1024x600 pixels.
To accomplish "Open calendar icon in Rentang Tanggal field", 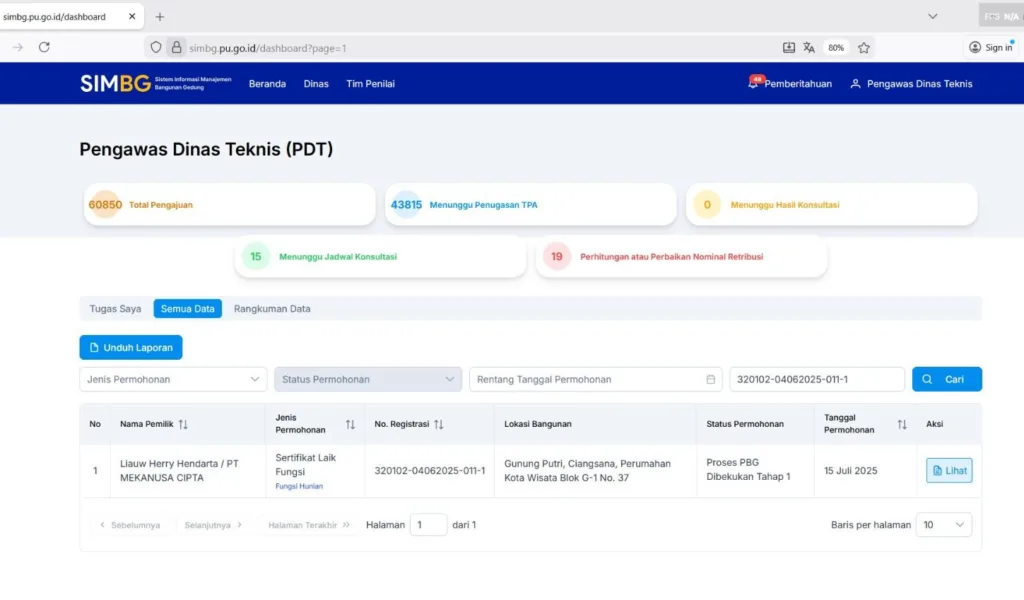I will tap(711, 380).
